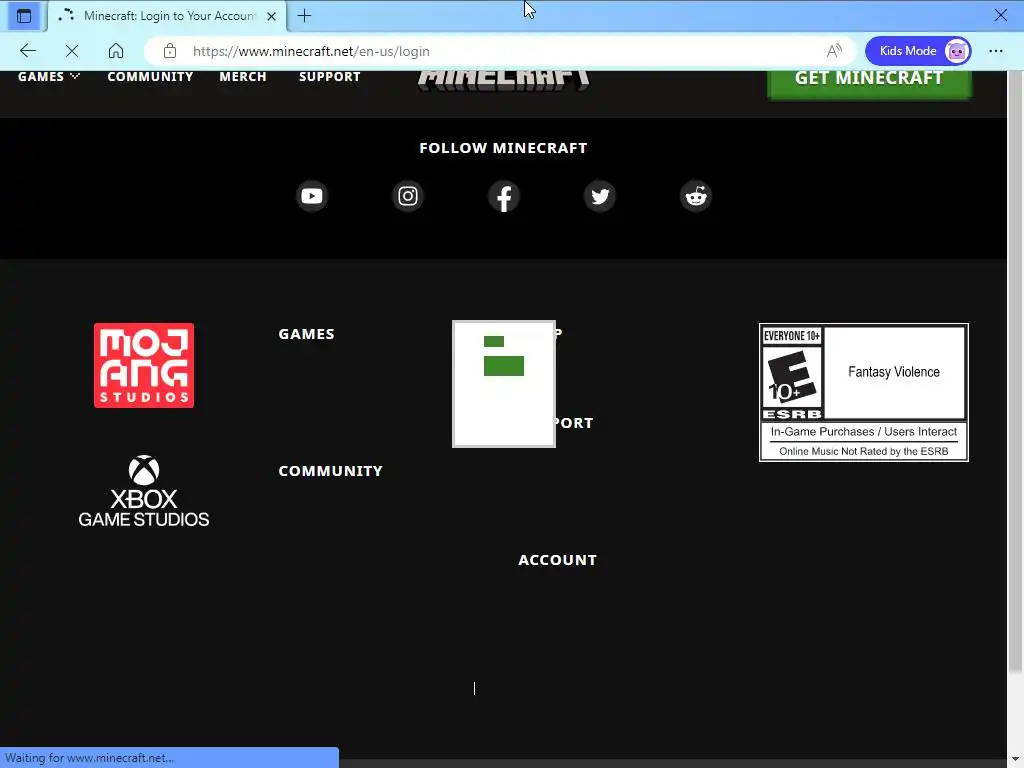
Task: Close the browser window
Action: click(1000, 15)
